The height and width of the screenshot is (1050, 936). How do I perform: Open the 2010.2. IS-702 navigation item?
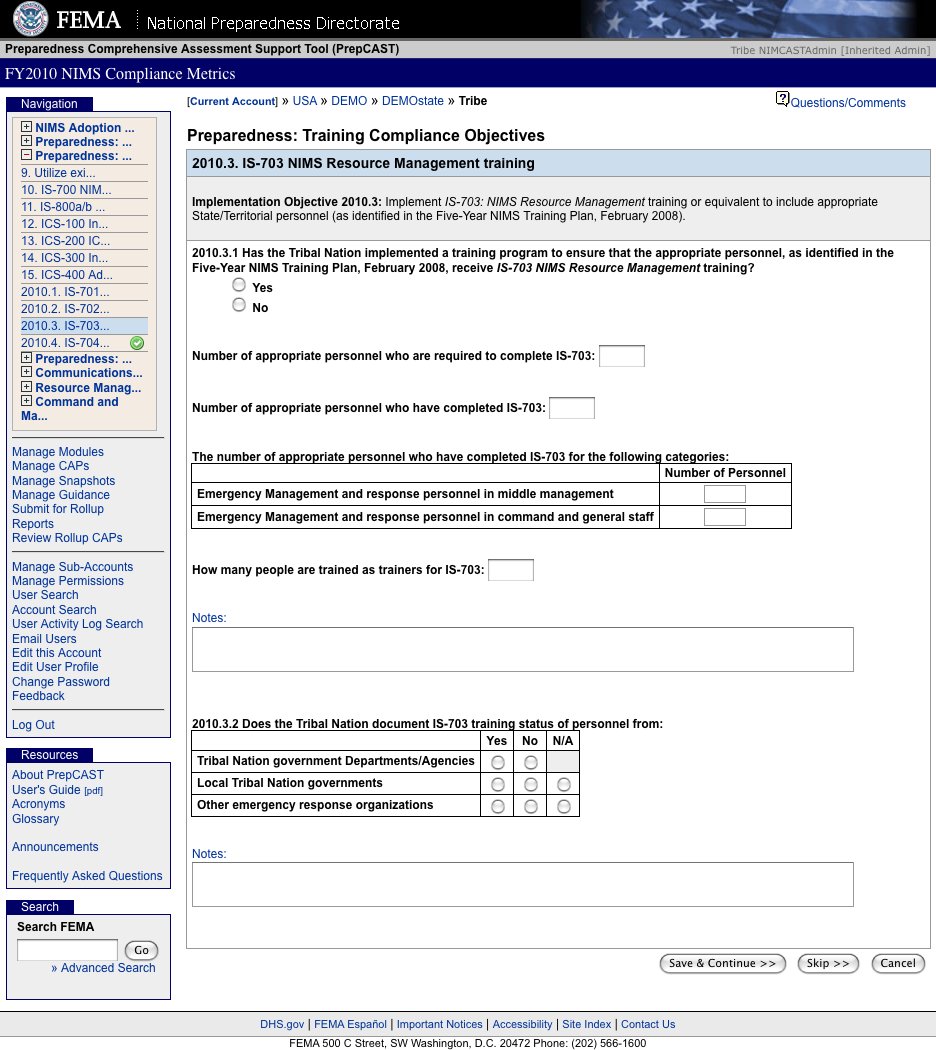65,309
